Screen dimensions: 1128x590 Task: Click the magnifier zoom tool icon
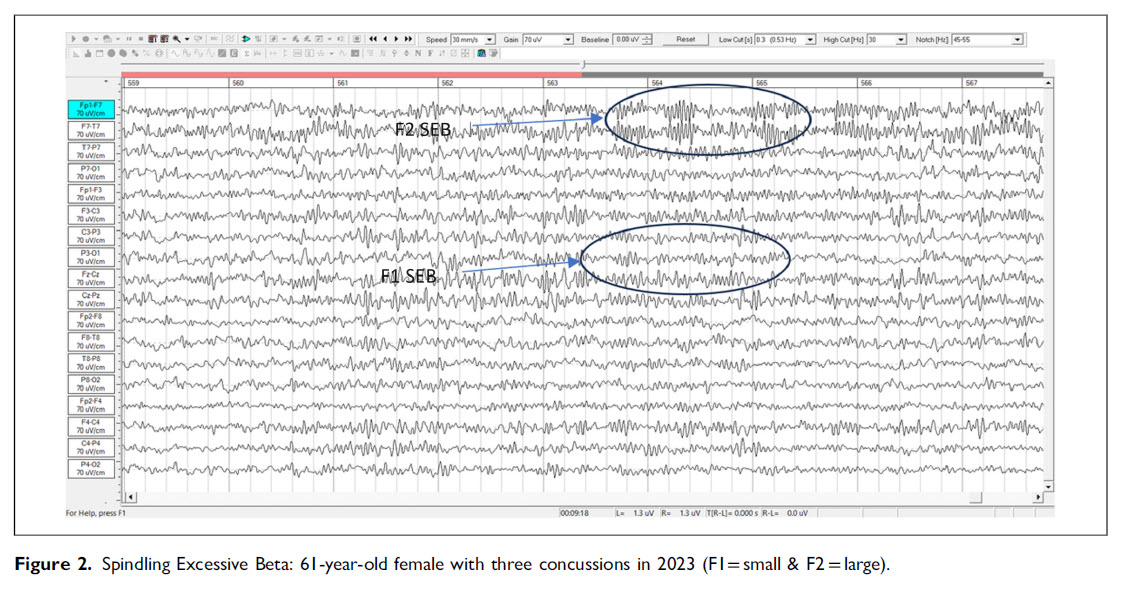tap(175, 39)
